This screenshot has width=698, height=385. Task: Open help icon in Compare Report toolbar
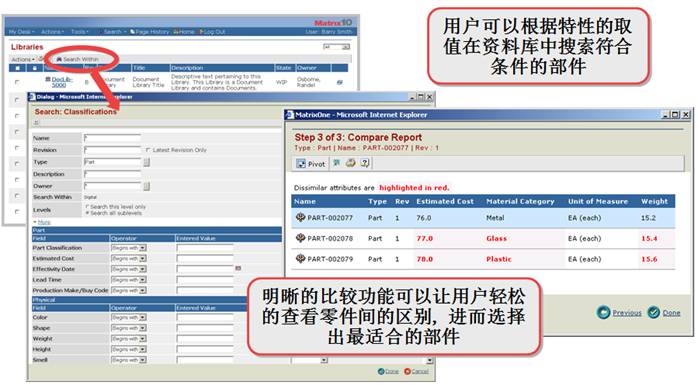coord(365,163)
